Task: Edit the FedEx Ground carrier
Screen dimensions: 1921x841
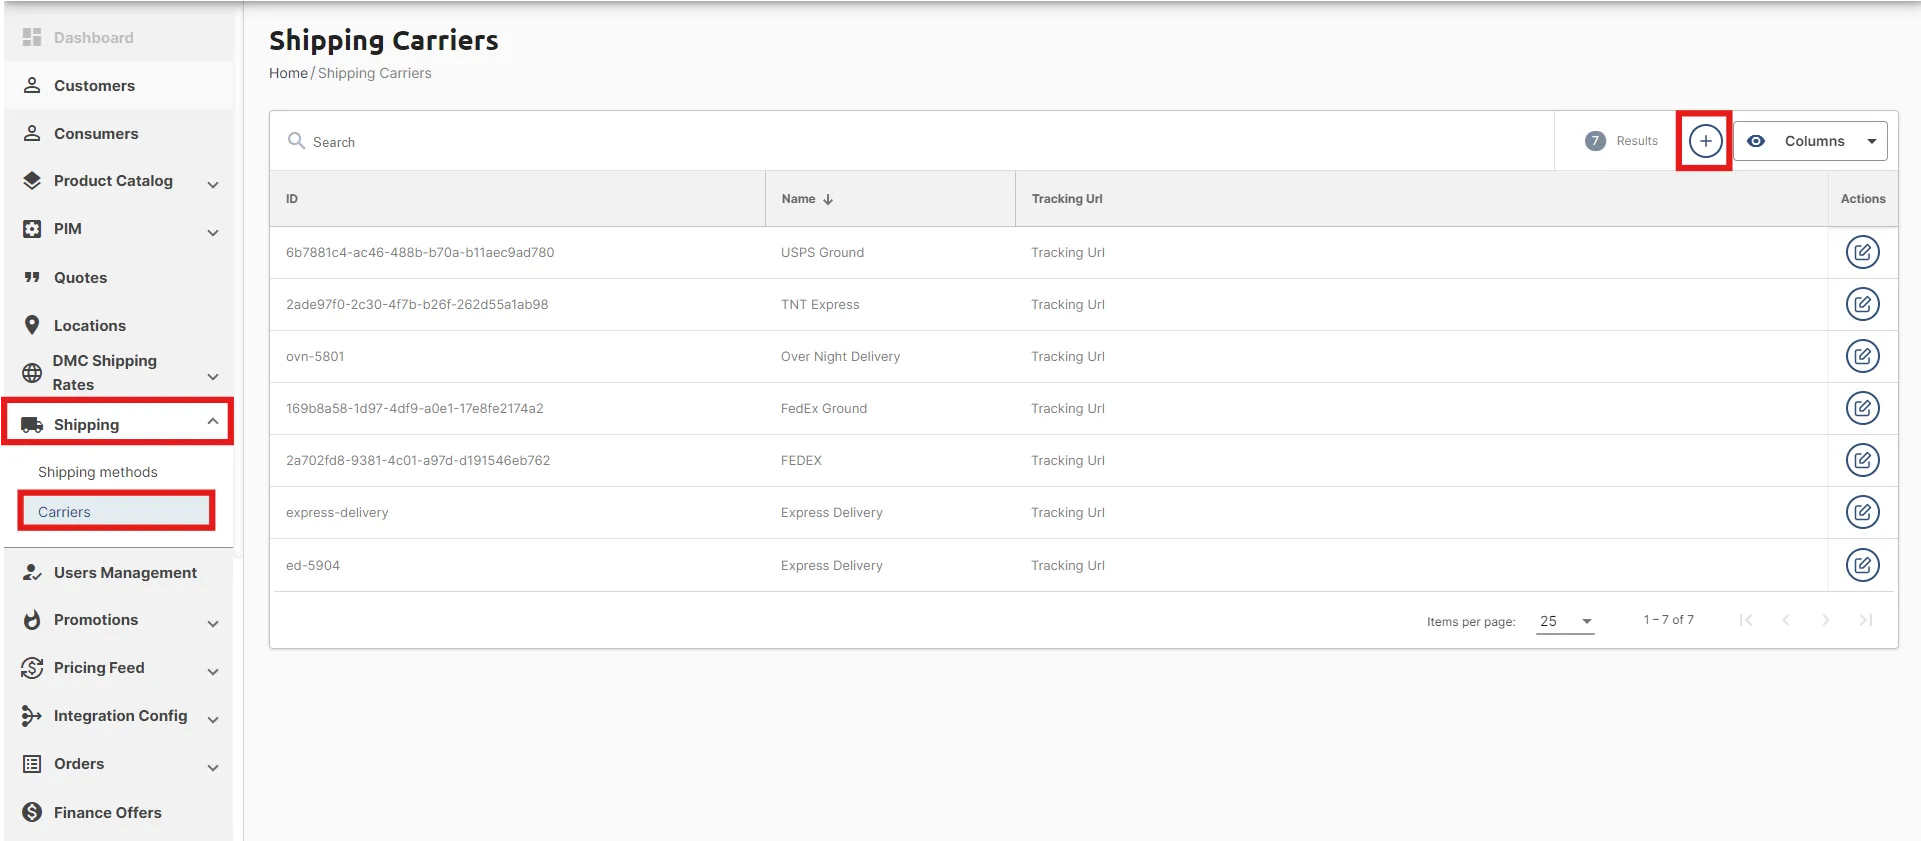Action: click(x=1862, y=408)
